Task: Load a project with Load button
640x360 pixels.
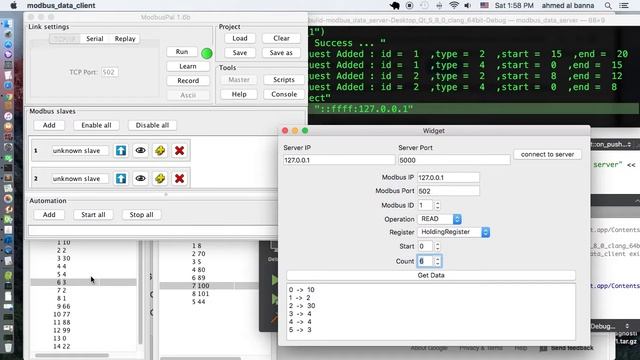Action: pyautogui.click(x=240, y=38)
